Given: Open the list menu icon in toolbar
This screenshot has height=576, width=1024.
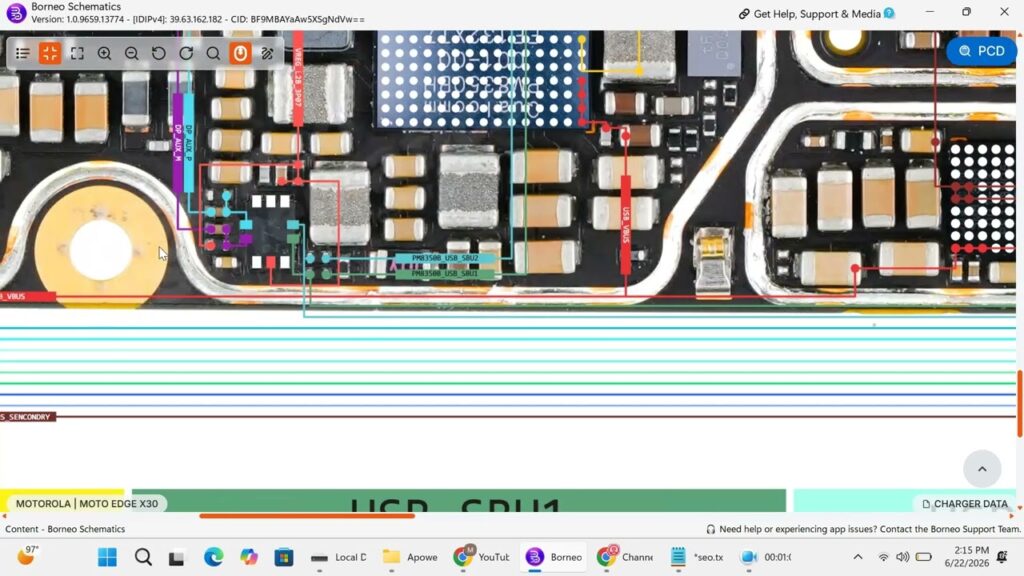Looking at the screenshot, I should [x=23, y=54].
